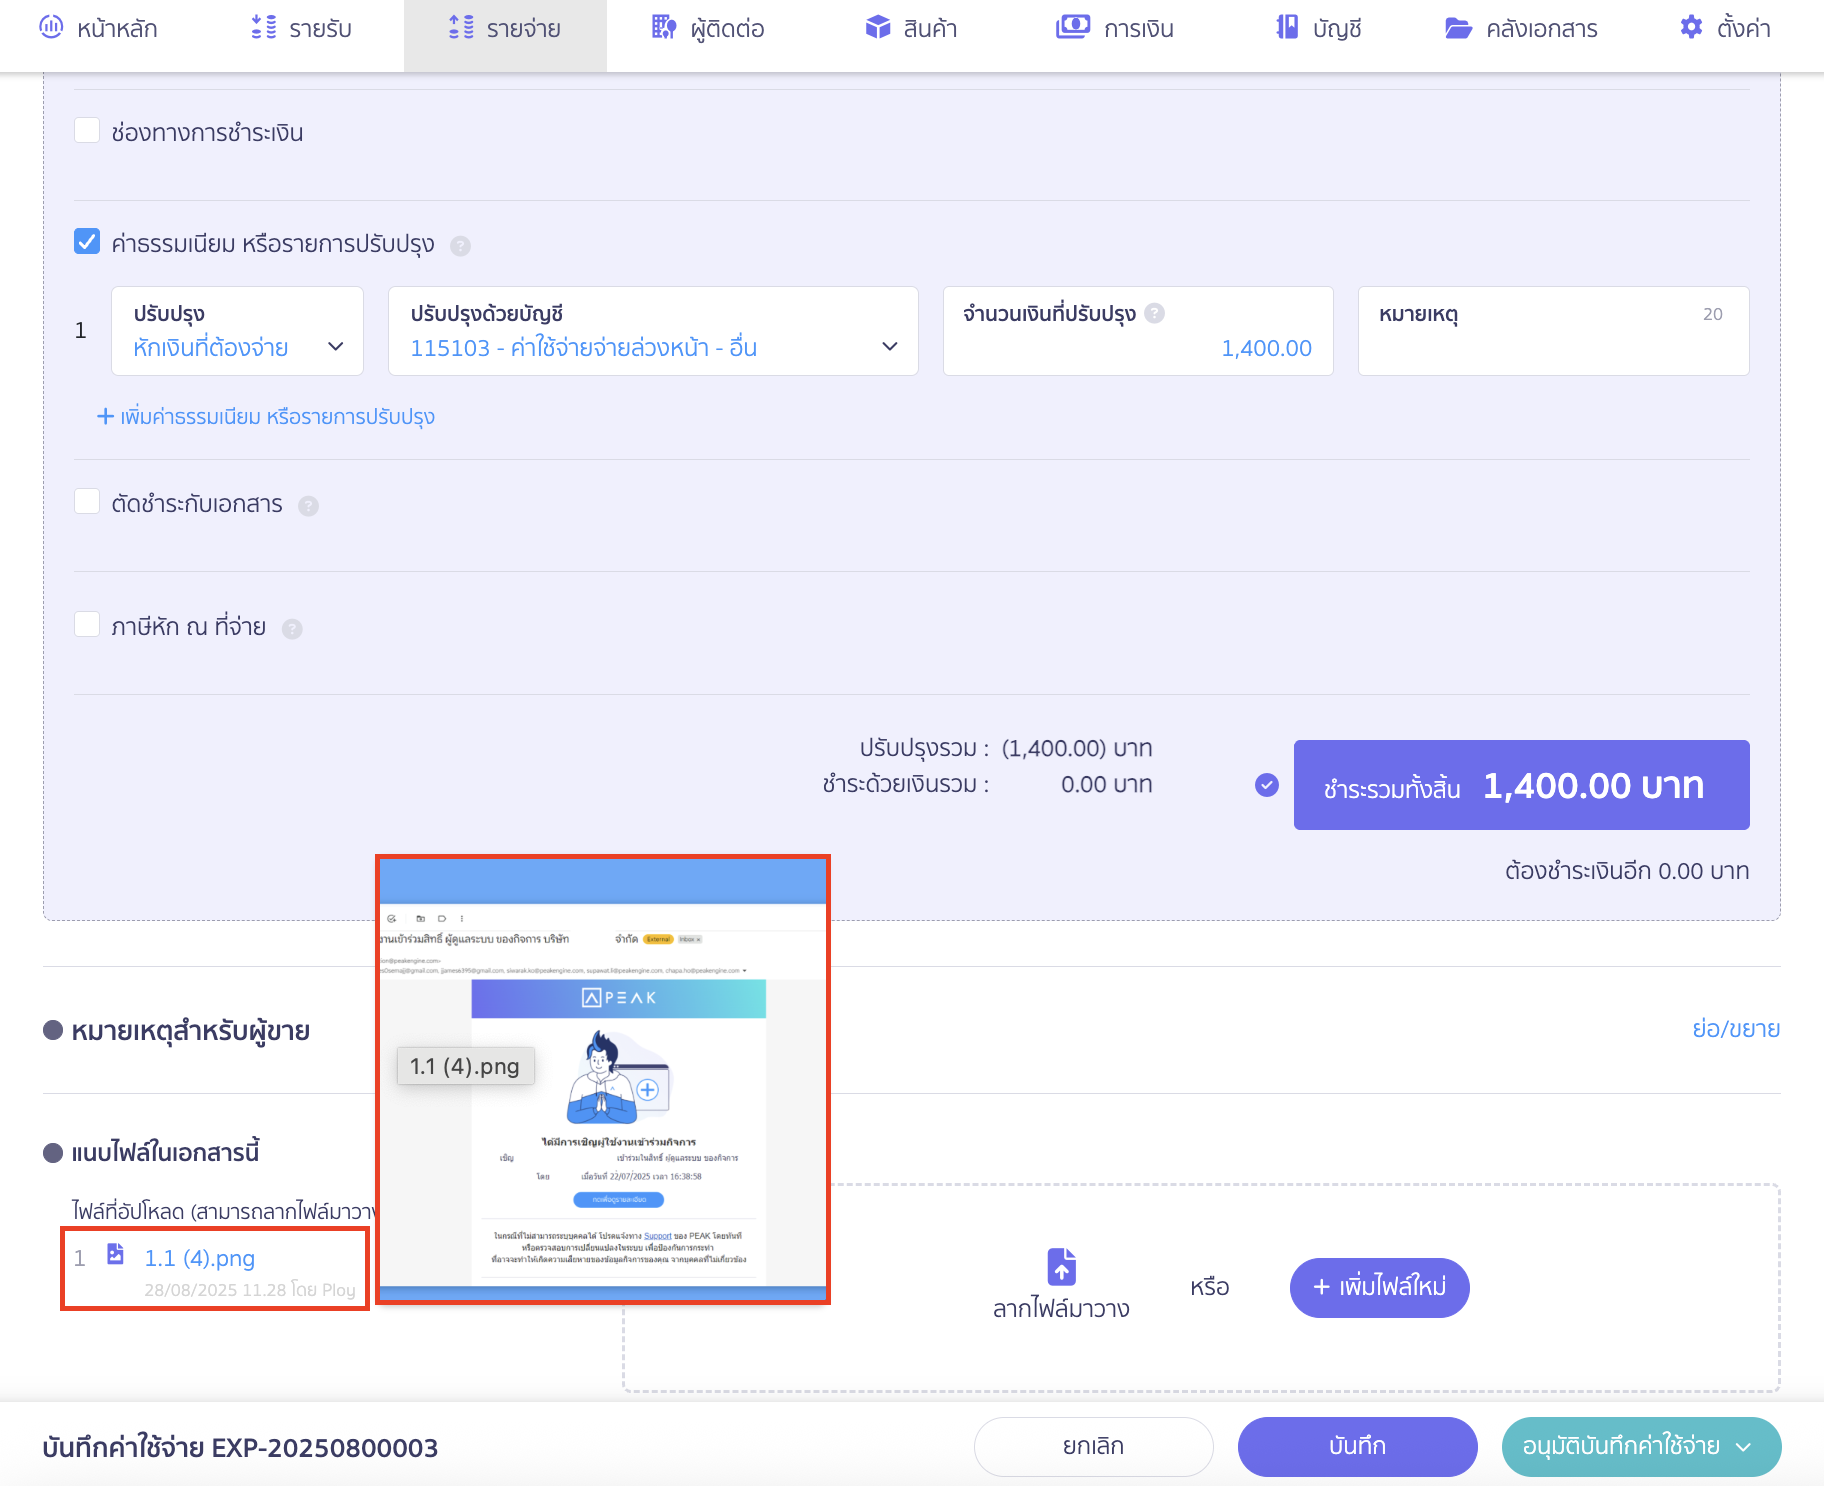Open the ปรับปรุง หักเงินที่ต้องจ่าย dropdown
1824x1486 pixels.
pos(237,331)
